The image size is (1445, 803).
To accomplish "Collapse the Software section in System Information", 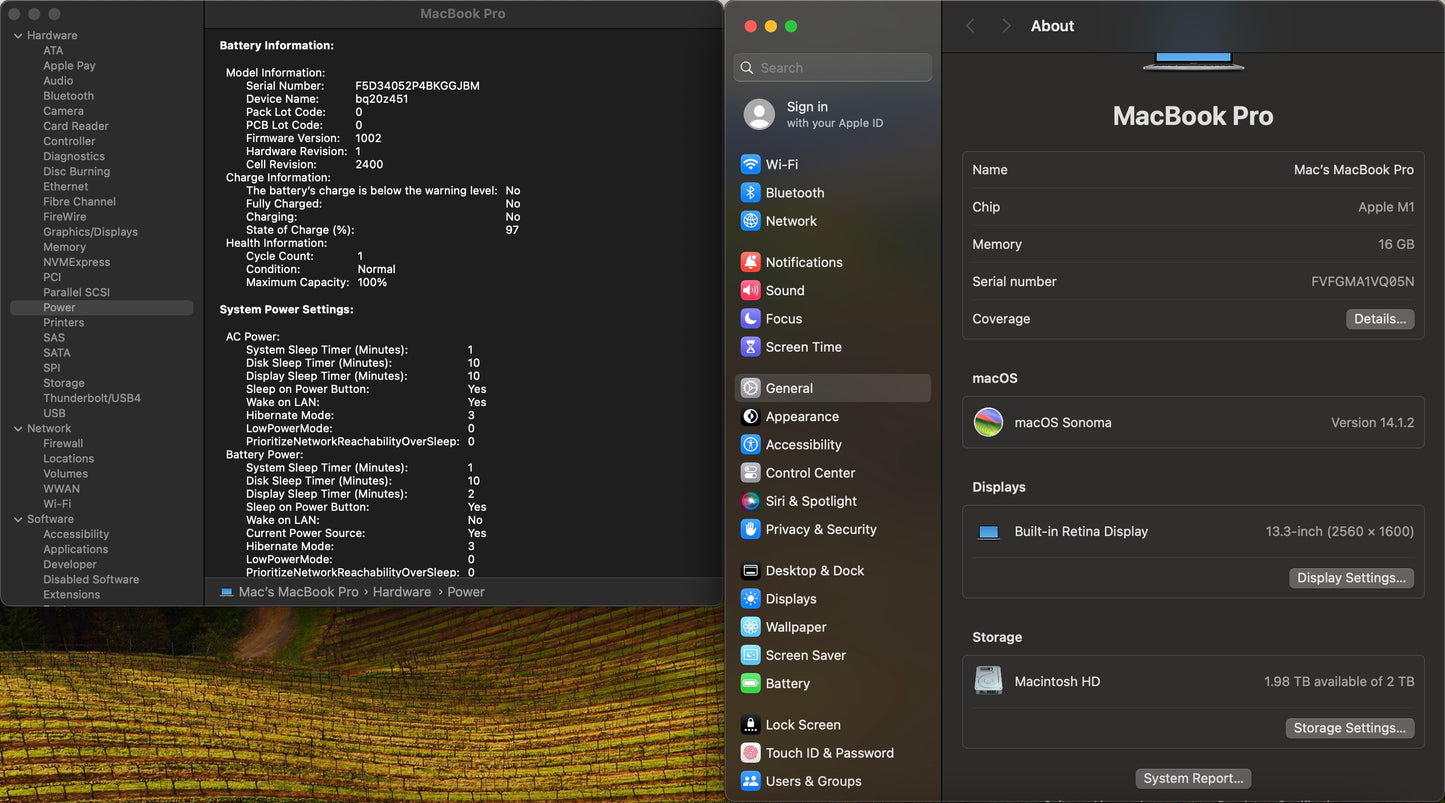I will [x=18, y=520].
